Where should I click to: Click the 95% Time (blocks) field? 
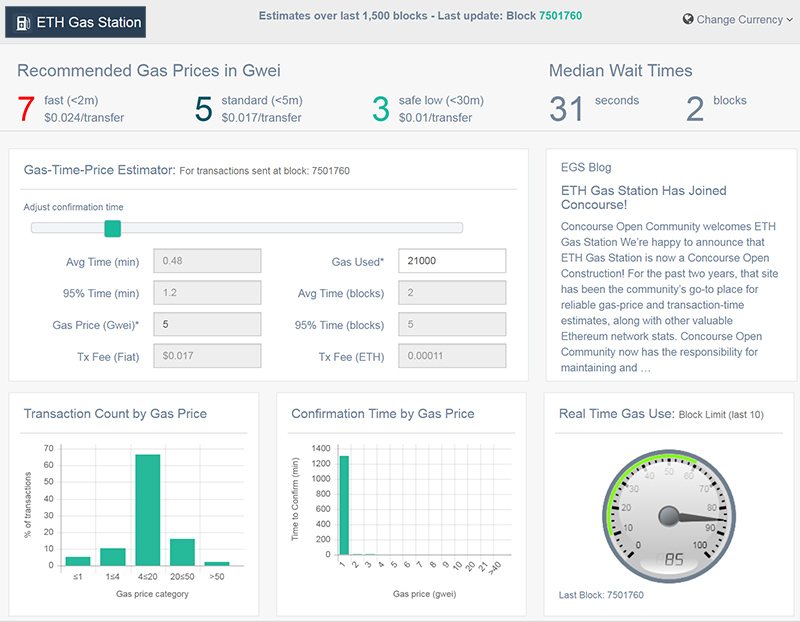click(x=452, y=324)
